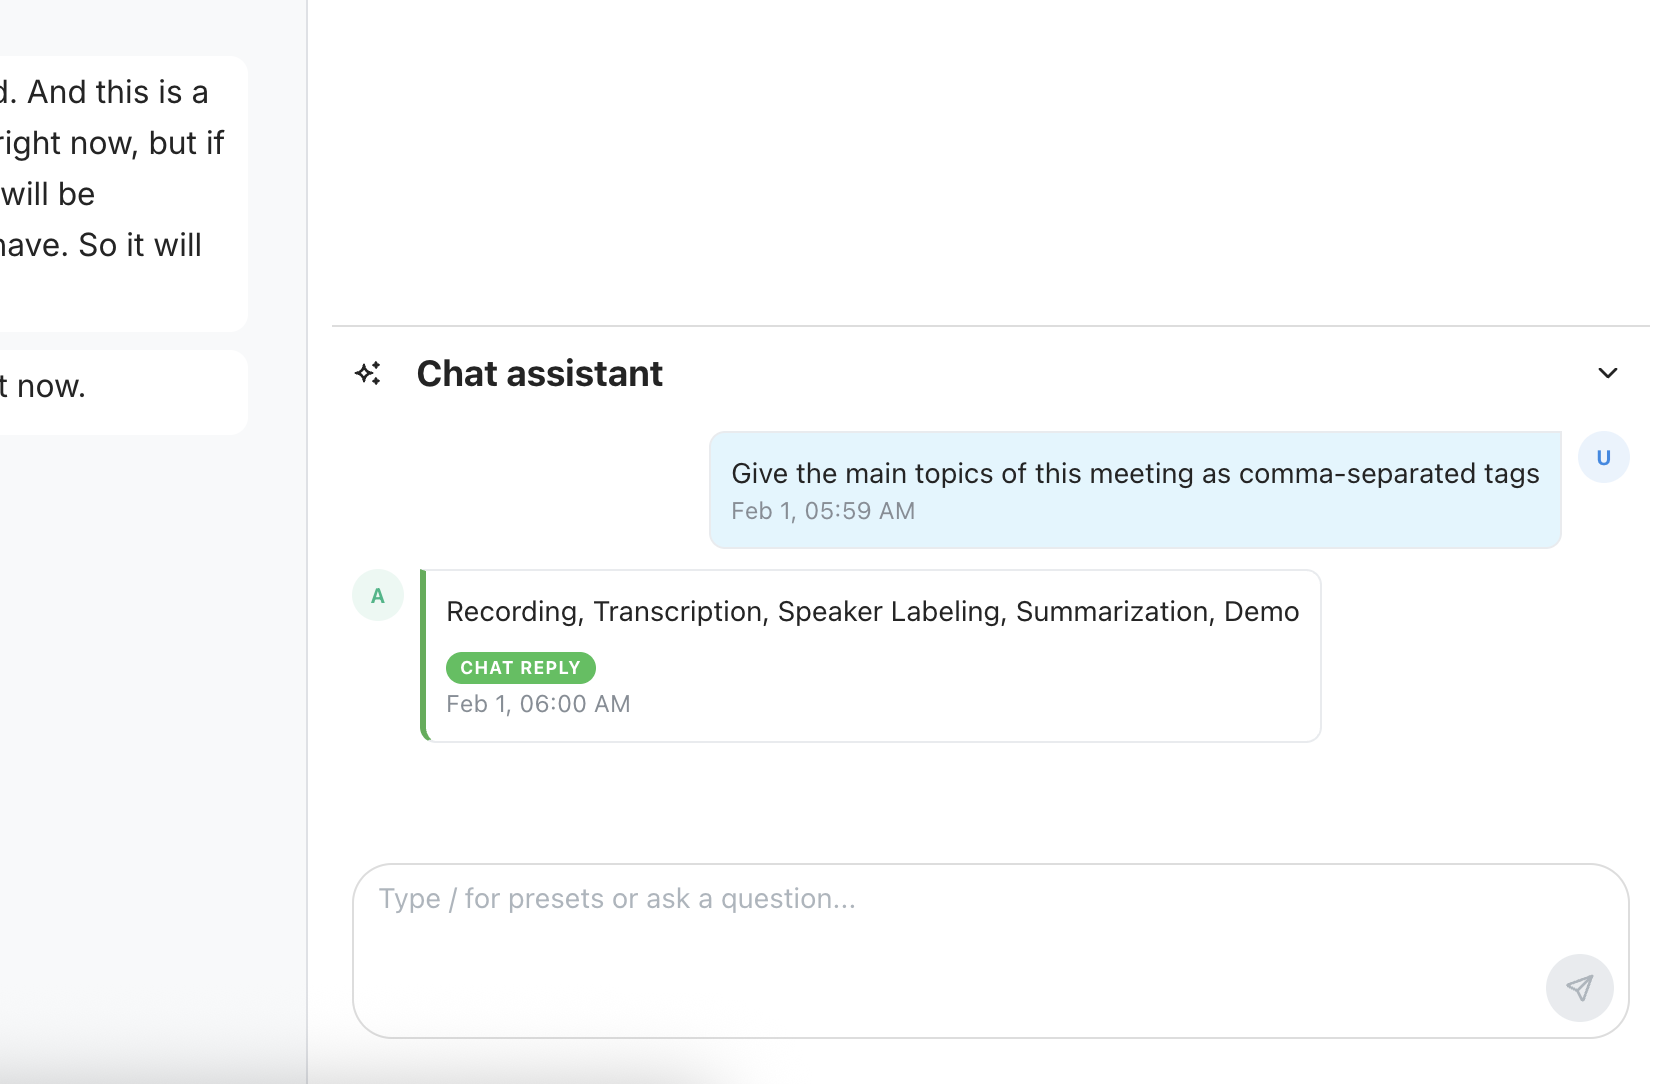Viewport: 1668px width, 1084px height.
Task: Click the green accent bar on assistant reply
Action: (424, 656)
